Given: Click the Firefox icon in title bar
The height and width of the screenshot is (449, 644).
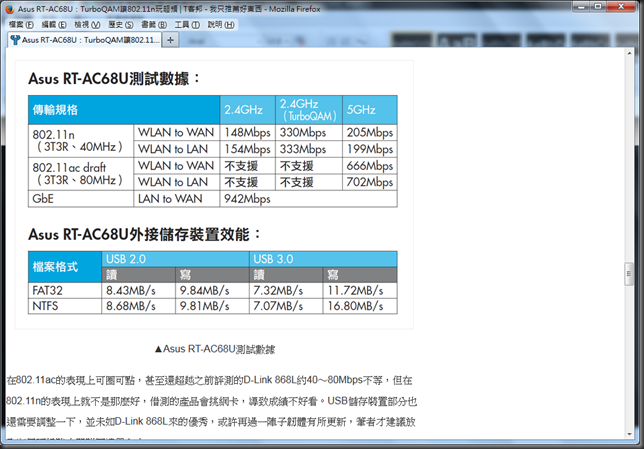Looking at the screenshot, I should pyautogui.click(x=10, y=9).
